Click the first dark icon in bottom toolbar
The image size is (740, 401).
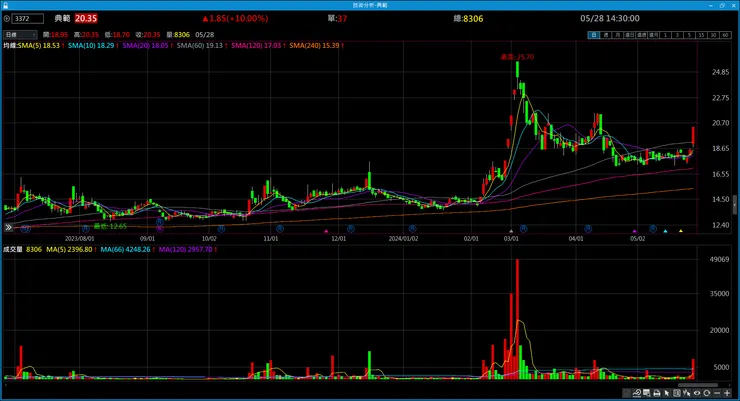(626, 393)
